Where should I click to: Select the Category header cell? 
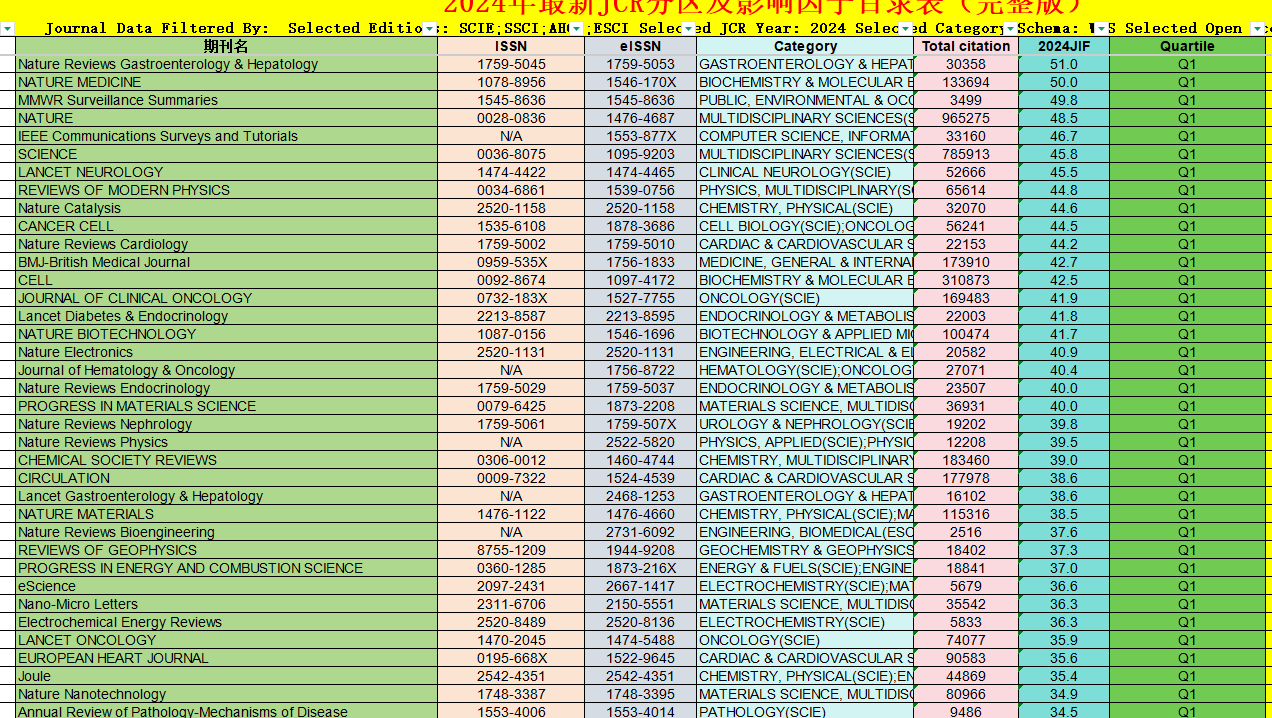pos(805,46)
